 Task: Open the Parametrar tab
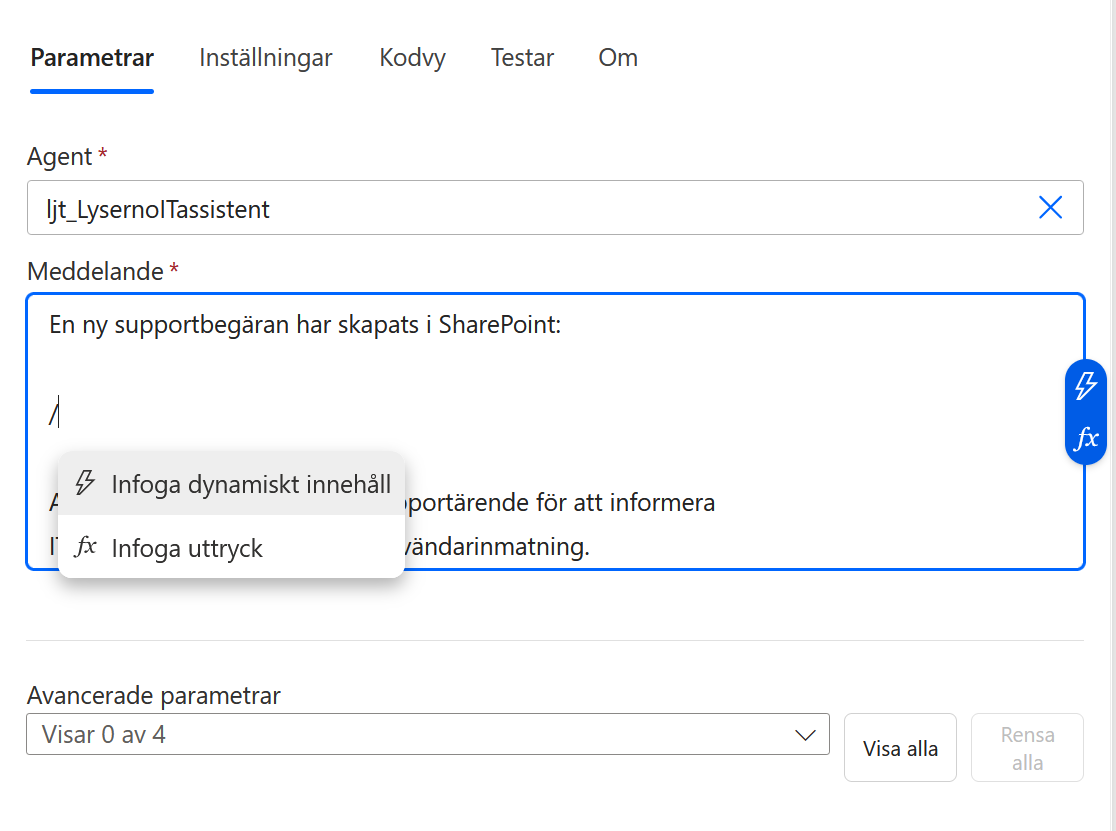pos(92,58)
